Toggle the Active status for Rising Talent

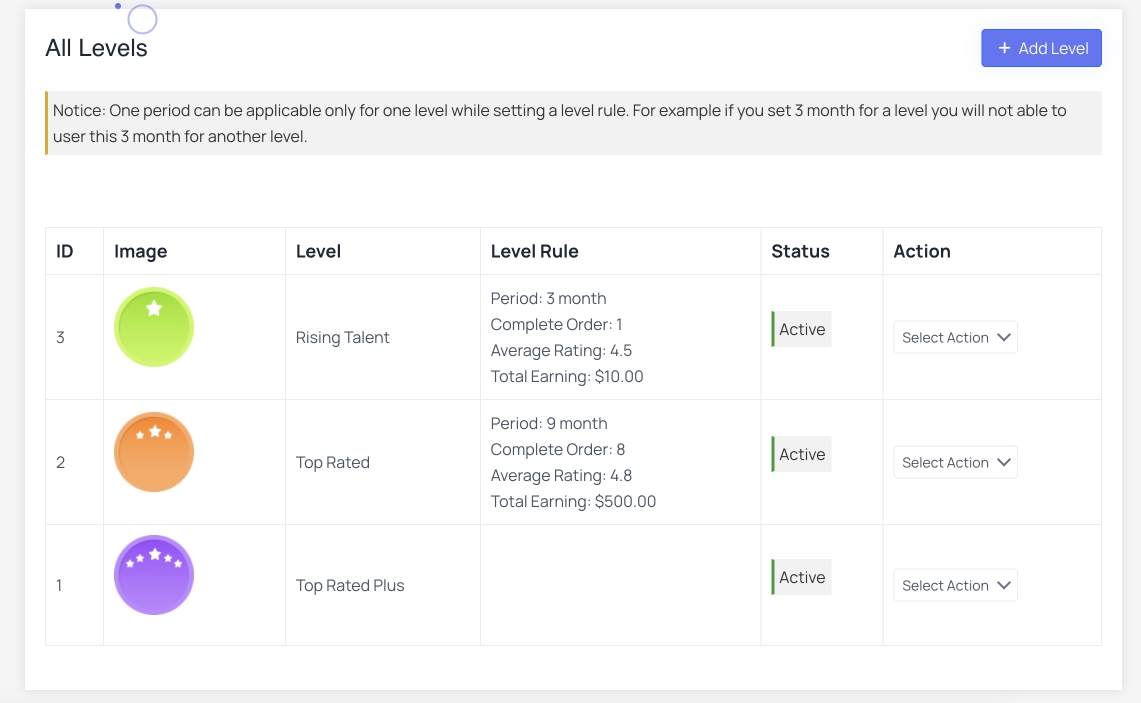(x=801, y=329)
